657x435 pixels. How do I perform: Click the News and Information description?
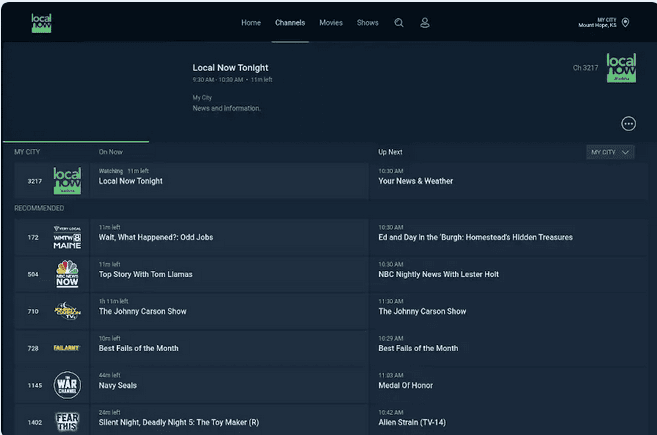[226, 108]
